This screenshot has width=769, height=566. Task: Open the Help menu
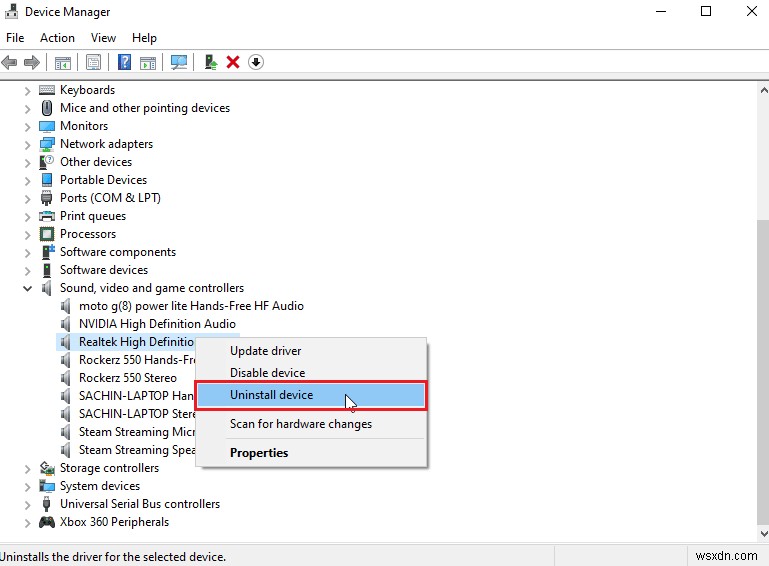pos(144,38)
